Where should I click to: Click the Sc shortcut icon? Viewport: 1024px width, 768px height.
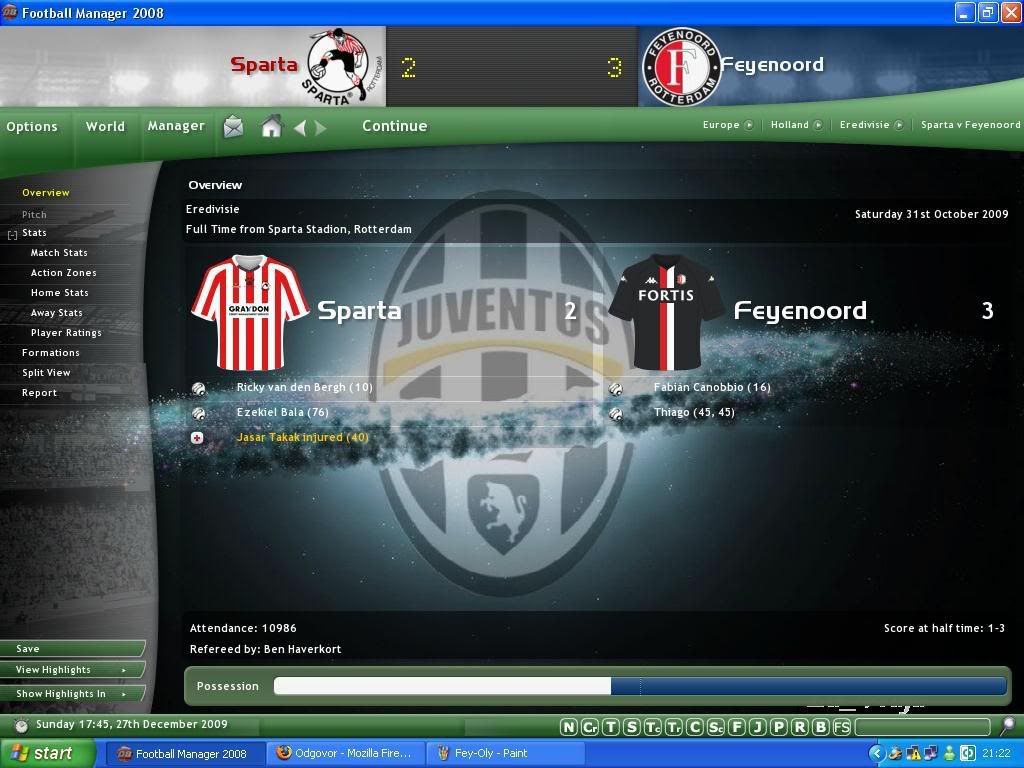tap(716, 727)
